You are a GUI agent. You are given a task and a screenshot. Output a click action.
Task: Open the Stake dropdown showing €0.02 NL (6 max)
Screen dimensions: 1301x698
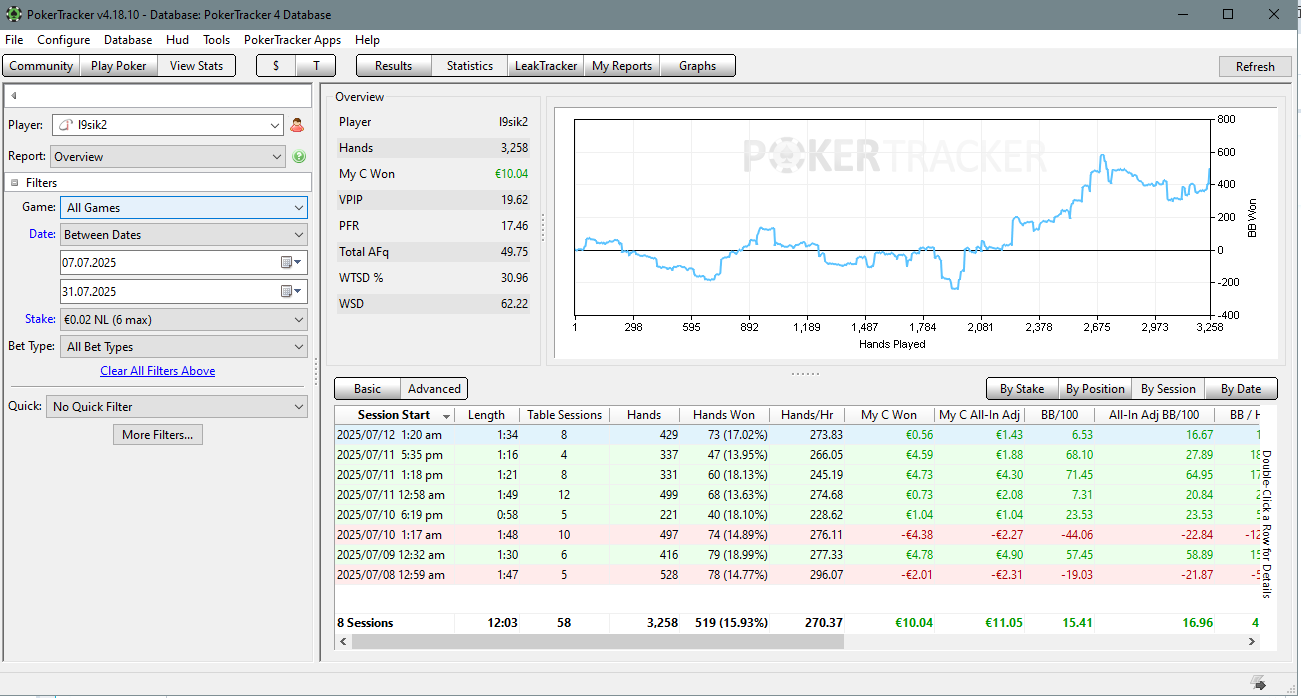coord(183,320)
